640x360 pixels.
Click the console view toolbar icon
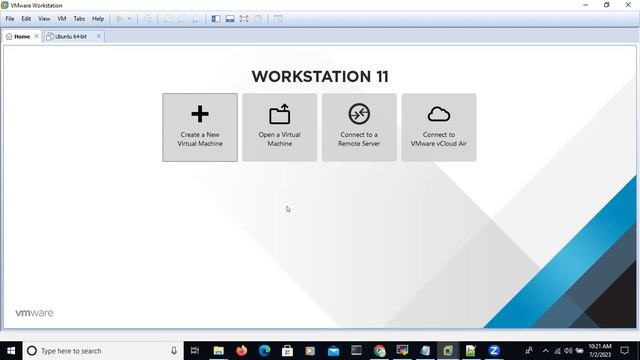click(278, 19)
